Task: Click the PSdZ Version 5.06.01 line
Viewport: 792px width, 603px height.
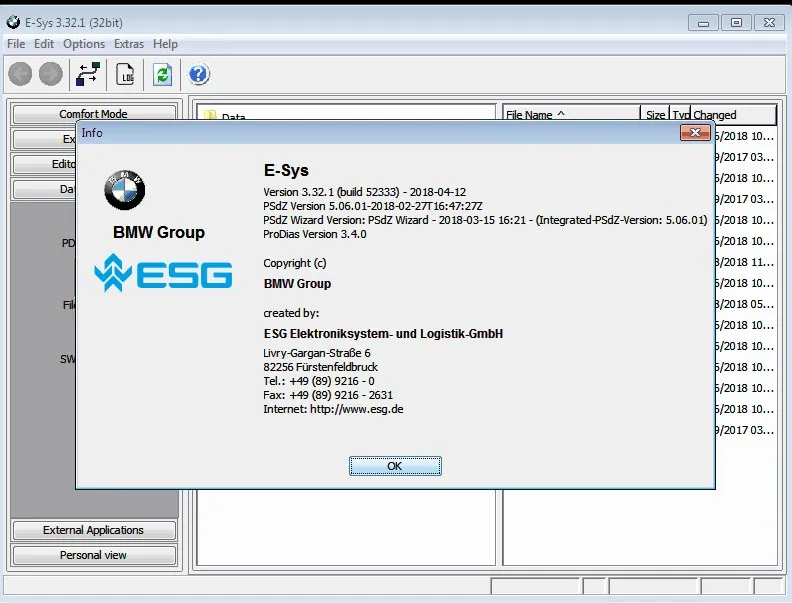Action: (x=373, y=206)
